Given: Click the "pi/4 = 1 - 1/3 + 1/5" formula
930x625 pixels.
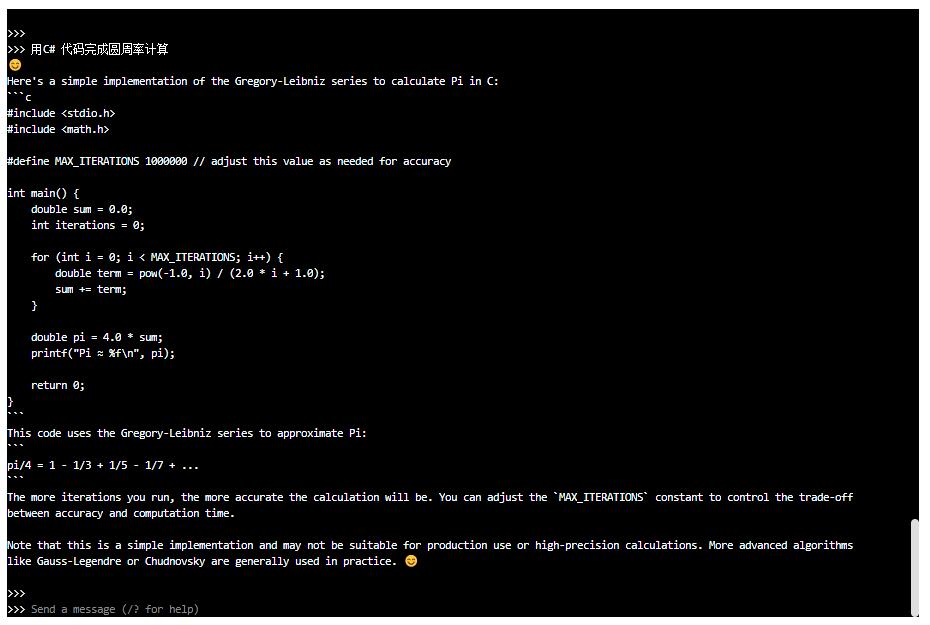Looking at the screenshot, I should tap(103, 465).
